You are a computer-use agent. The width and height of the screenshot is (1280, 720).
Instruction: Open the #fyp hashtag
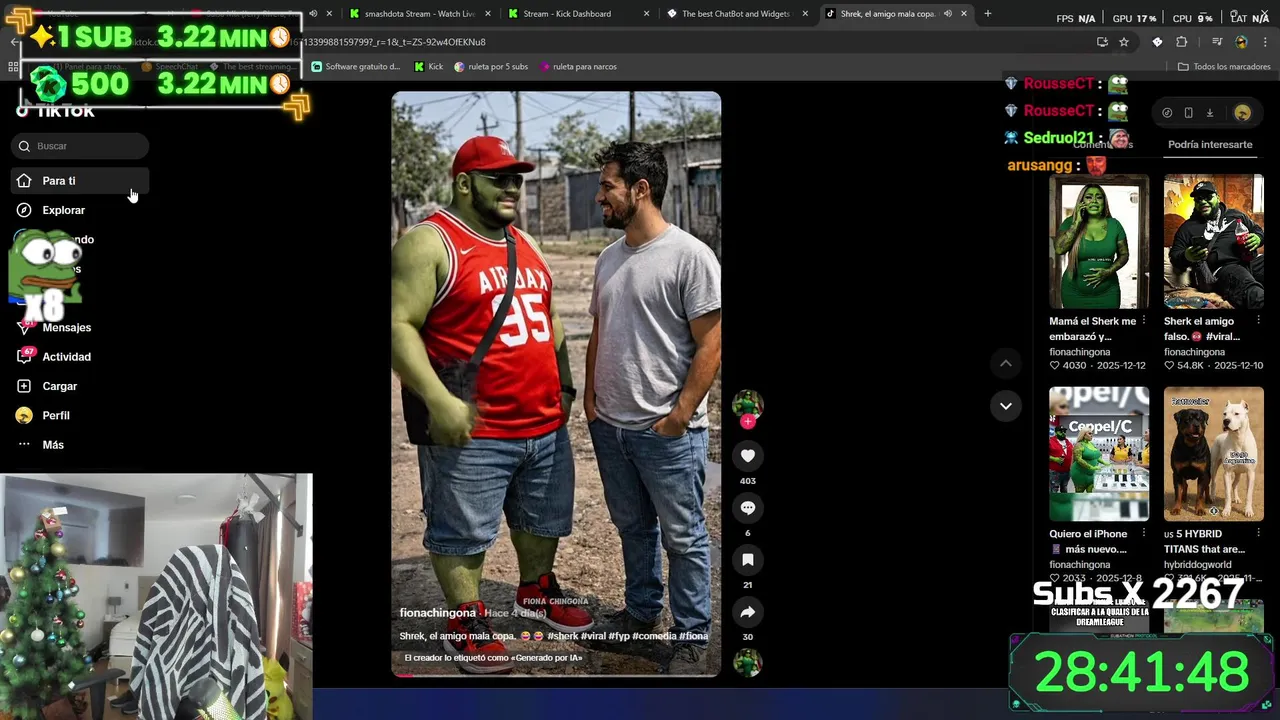617,636
